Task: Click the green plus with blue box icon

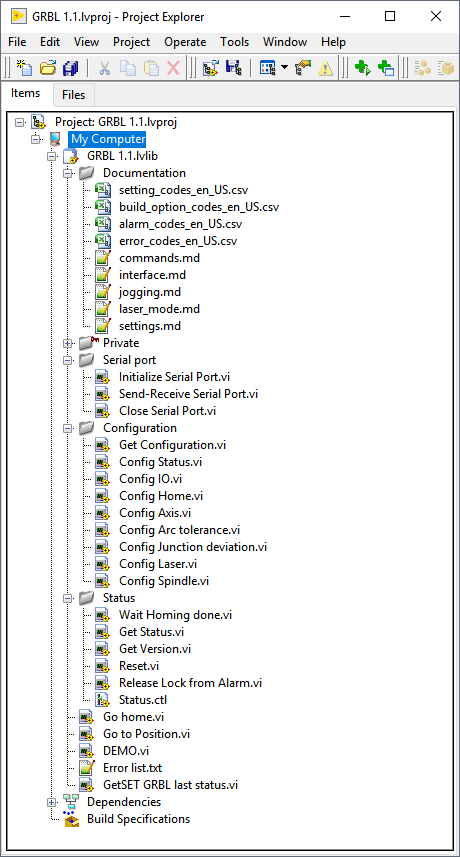Action: tap(386, 68)
